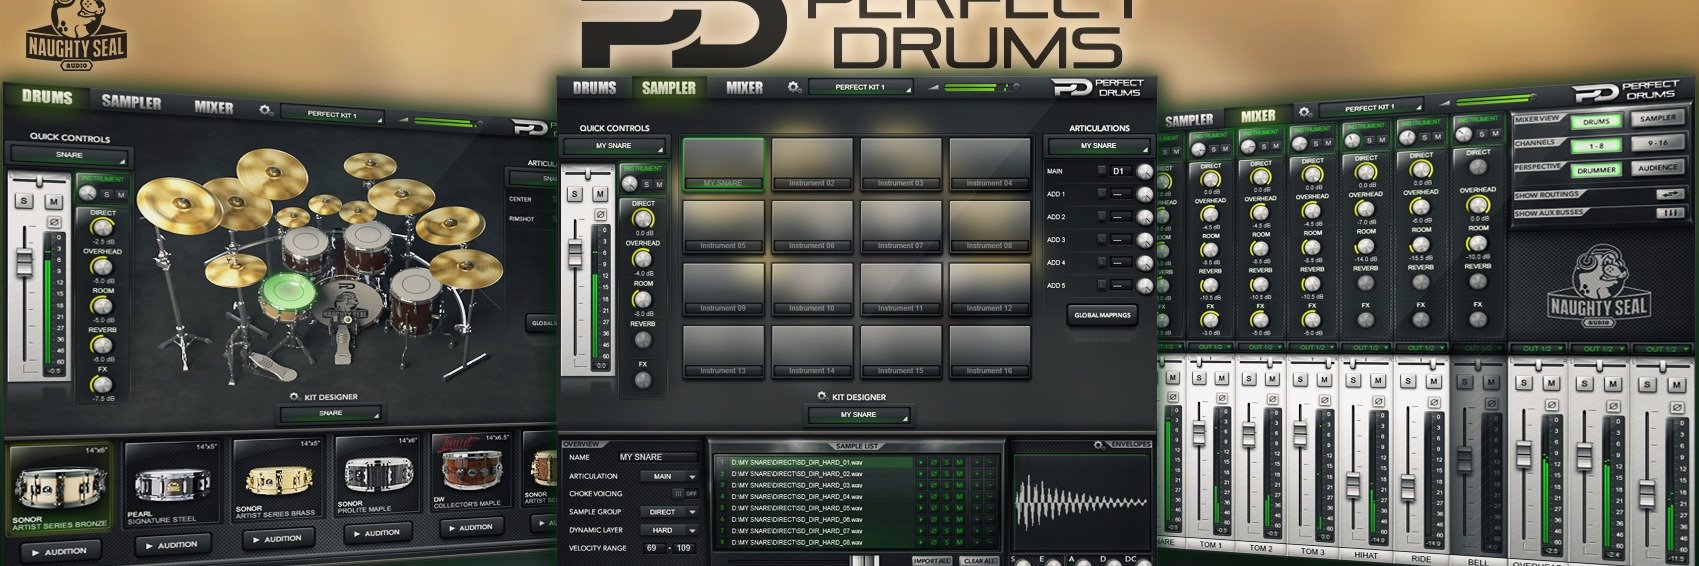Select MIXER tab in right window
Image resolution: width=1699 pixels, height=566 pixels.
point(1257,116)
